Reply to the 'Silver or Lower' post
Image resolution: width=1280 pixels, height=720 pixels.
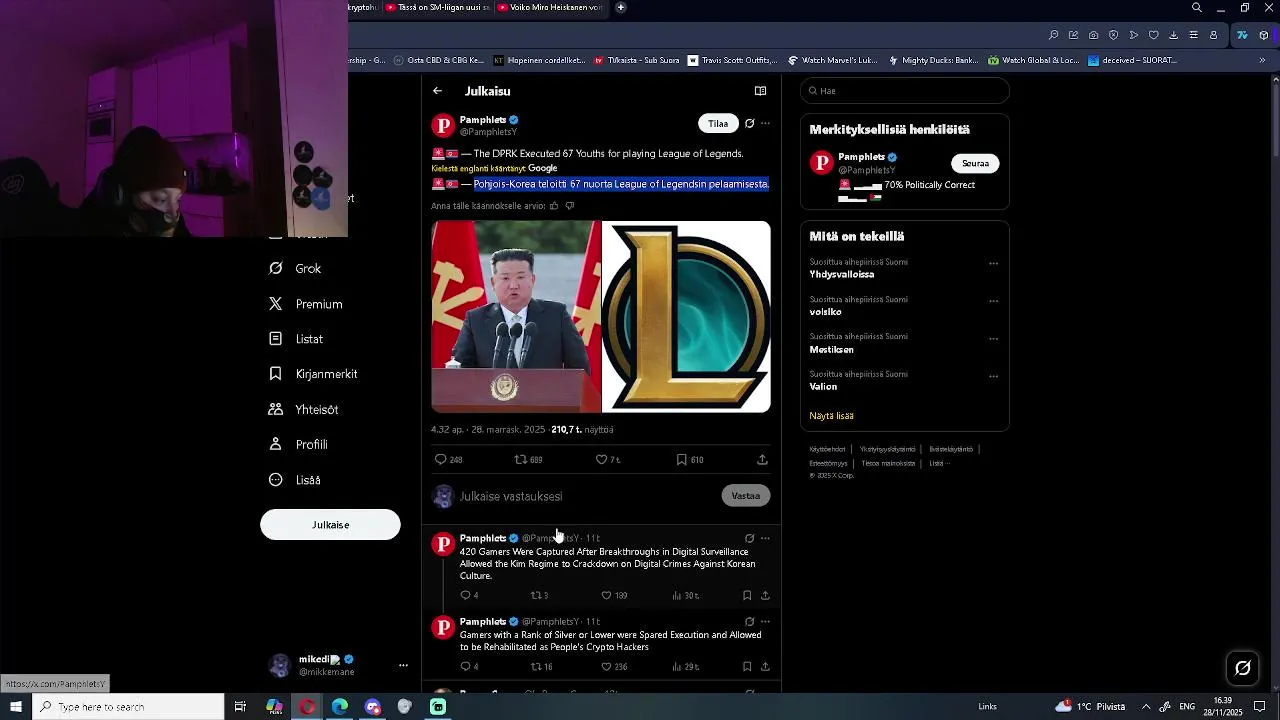coord(469,667)
